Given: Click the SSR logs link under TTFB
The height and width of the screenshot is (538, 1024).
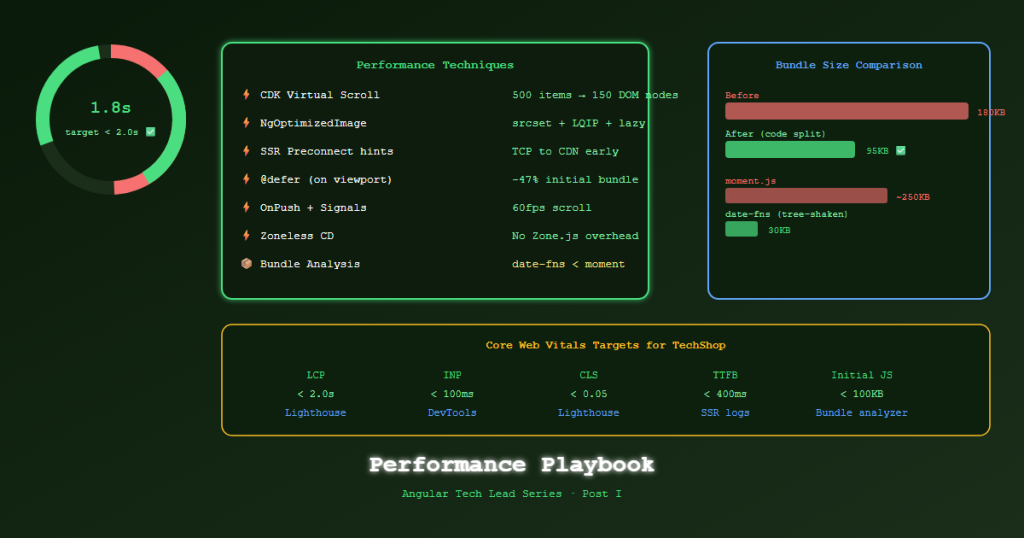Looking at the screenshot, I should pyautogui.click(x=725, y=413).
